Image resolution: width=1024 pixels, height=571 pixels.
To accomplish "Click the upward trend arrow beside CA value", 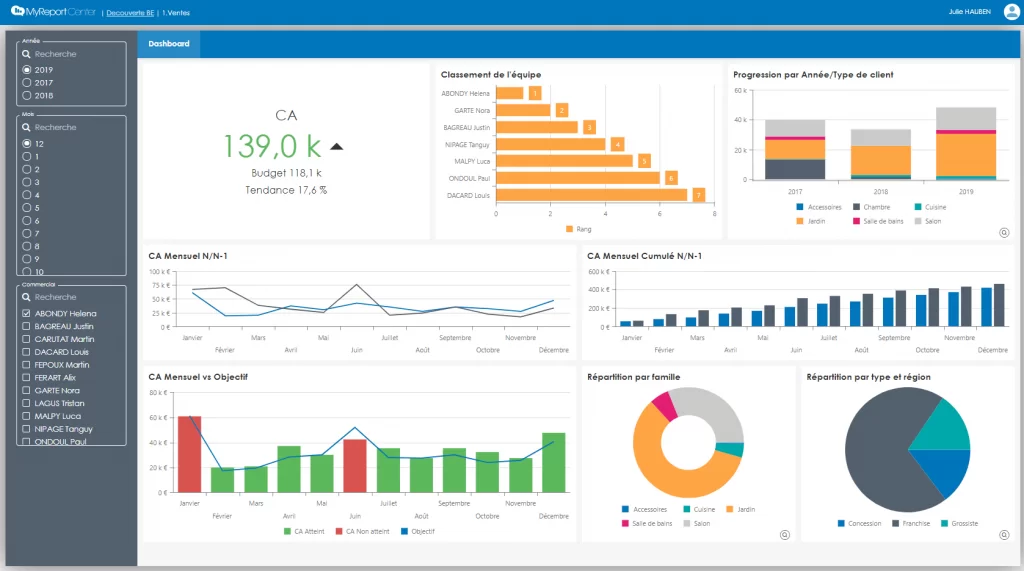I will [337, 146].
